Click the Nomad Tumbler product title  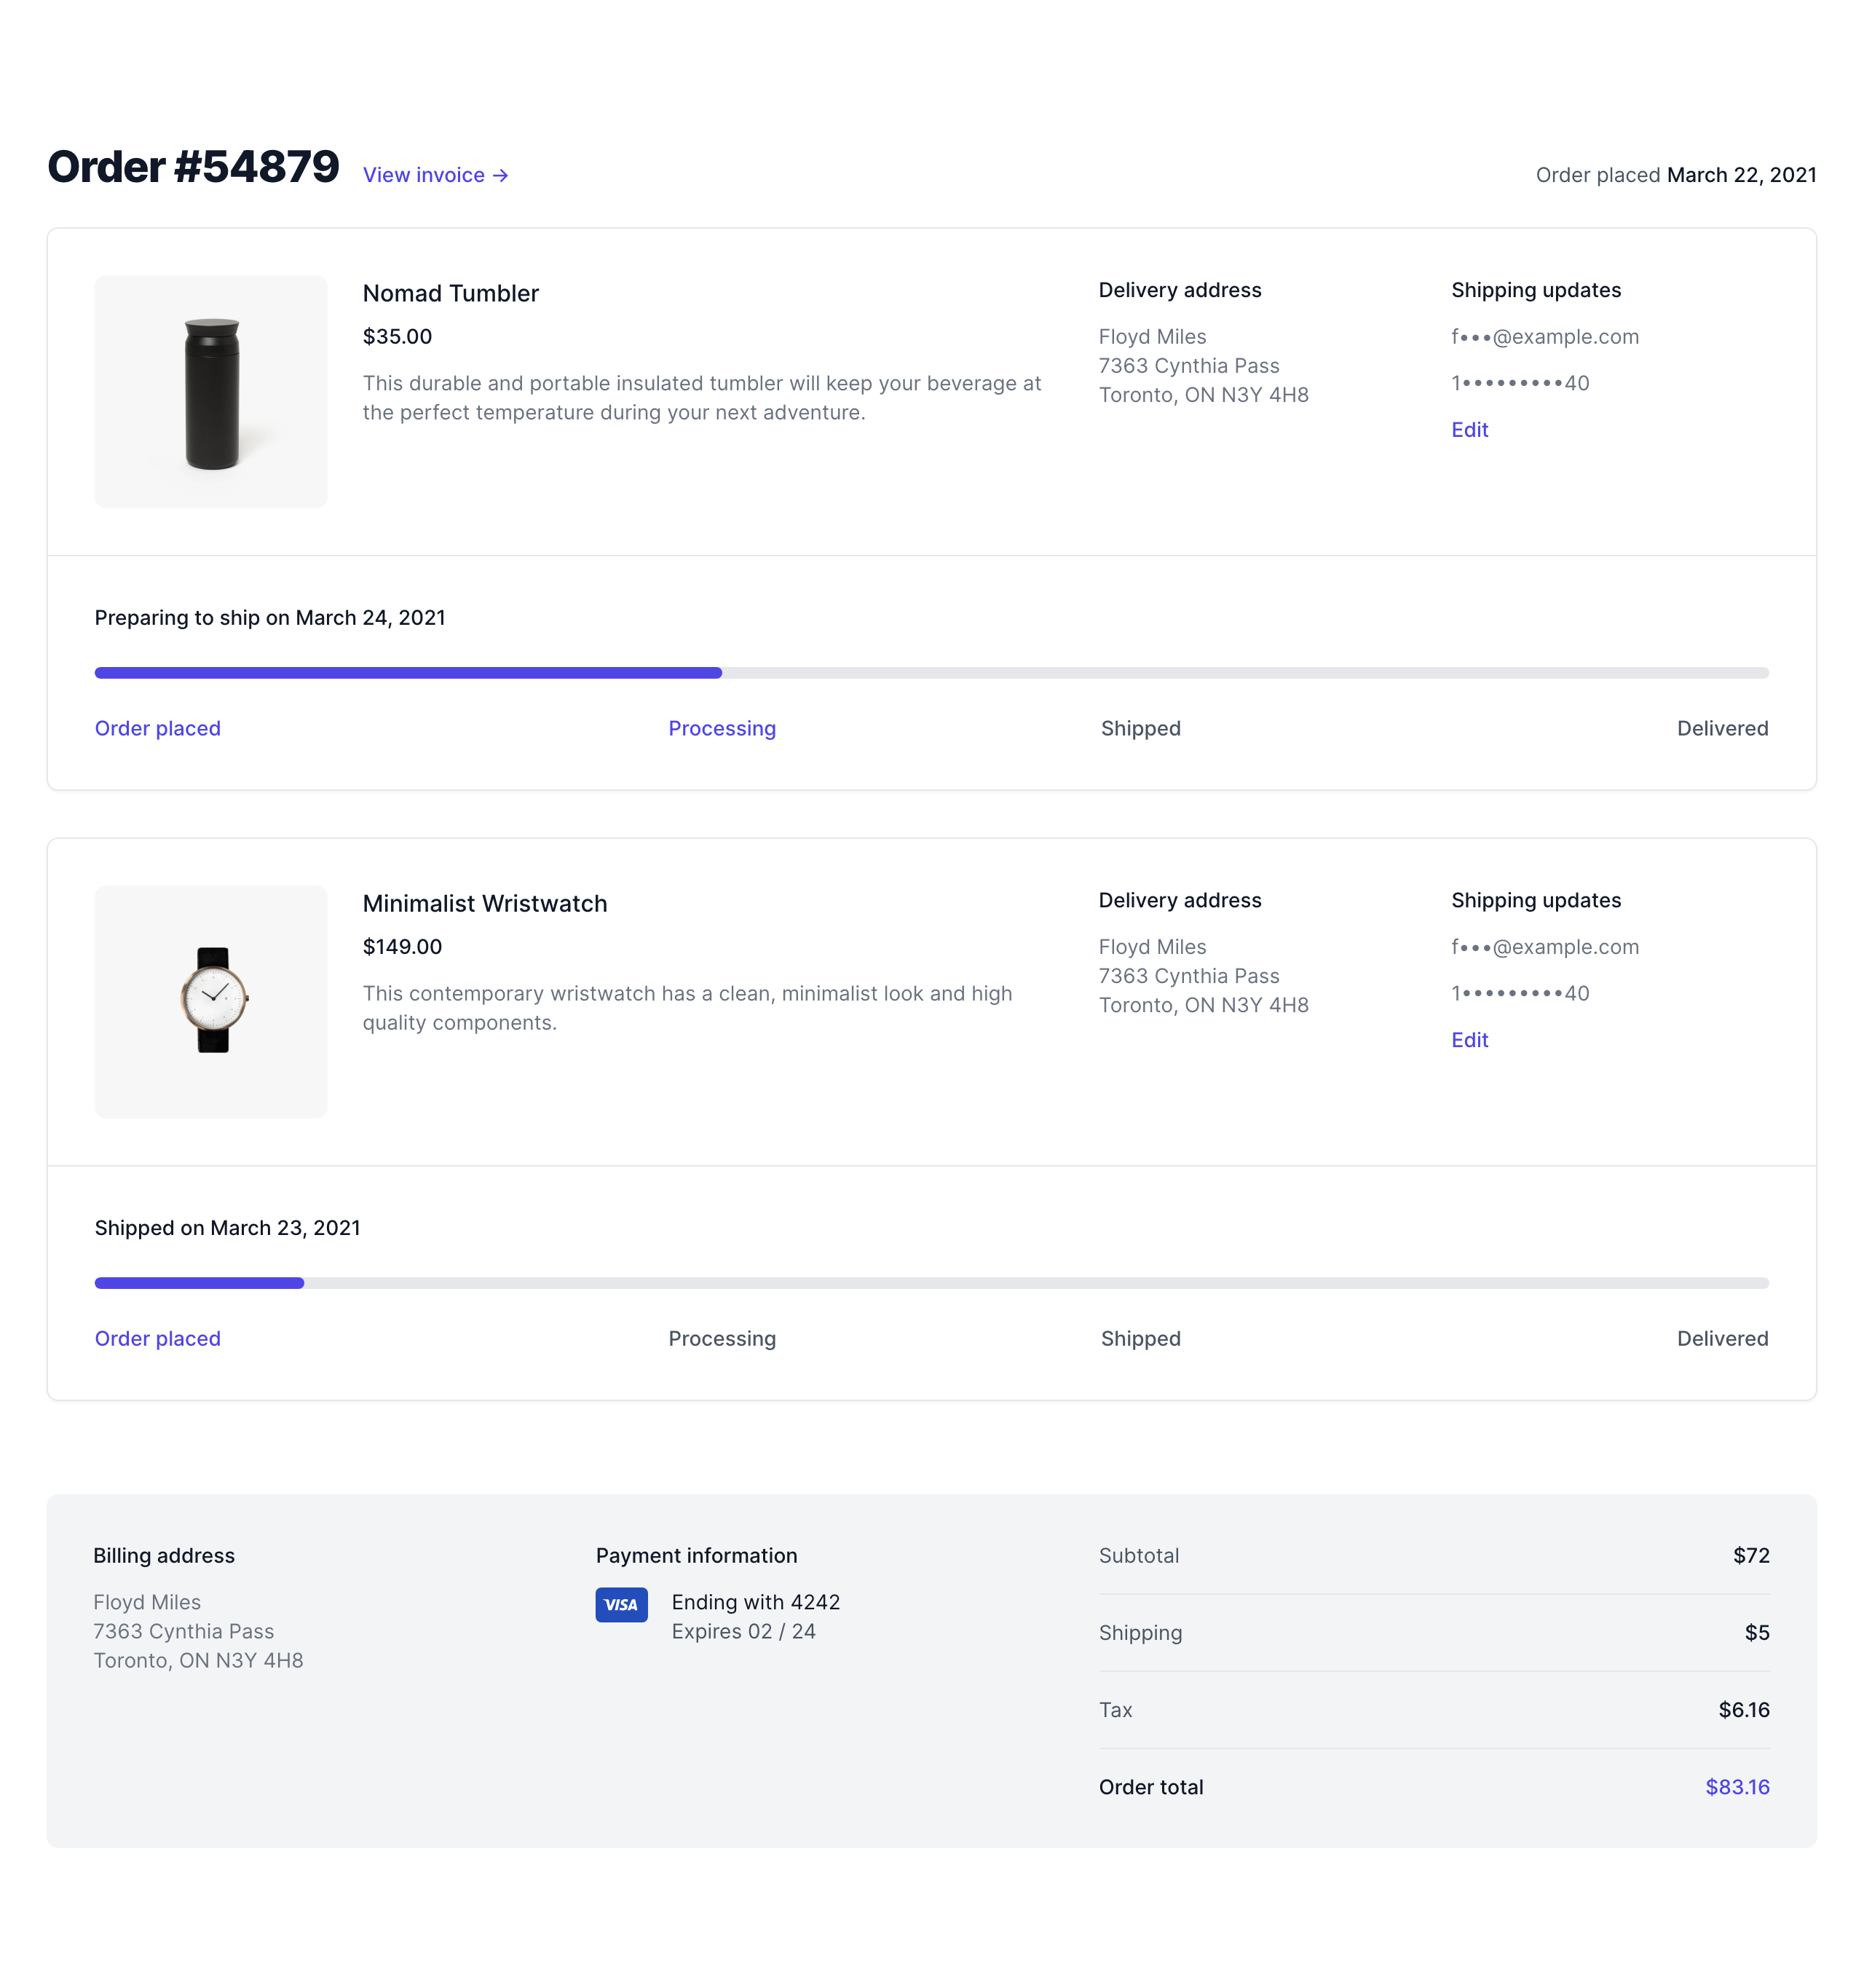coord(450,293)
